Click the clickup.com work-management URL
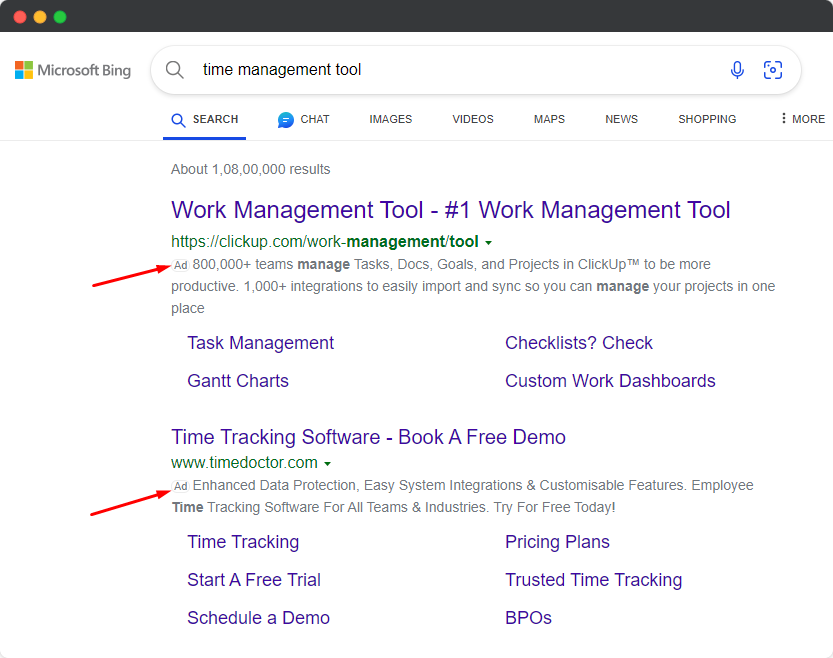Screen dimensions: 833x658 [x=325, y=242]
